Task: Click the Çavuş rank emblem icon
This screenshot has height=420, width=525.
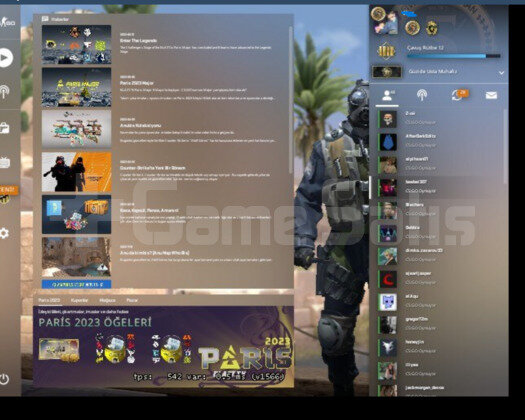Action: pos(386,51)
